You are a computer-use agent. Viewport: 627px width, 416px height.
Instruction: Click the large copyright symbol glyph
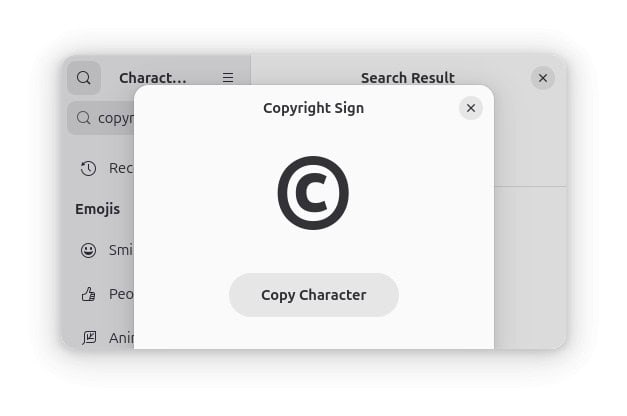tap(313, 193)
